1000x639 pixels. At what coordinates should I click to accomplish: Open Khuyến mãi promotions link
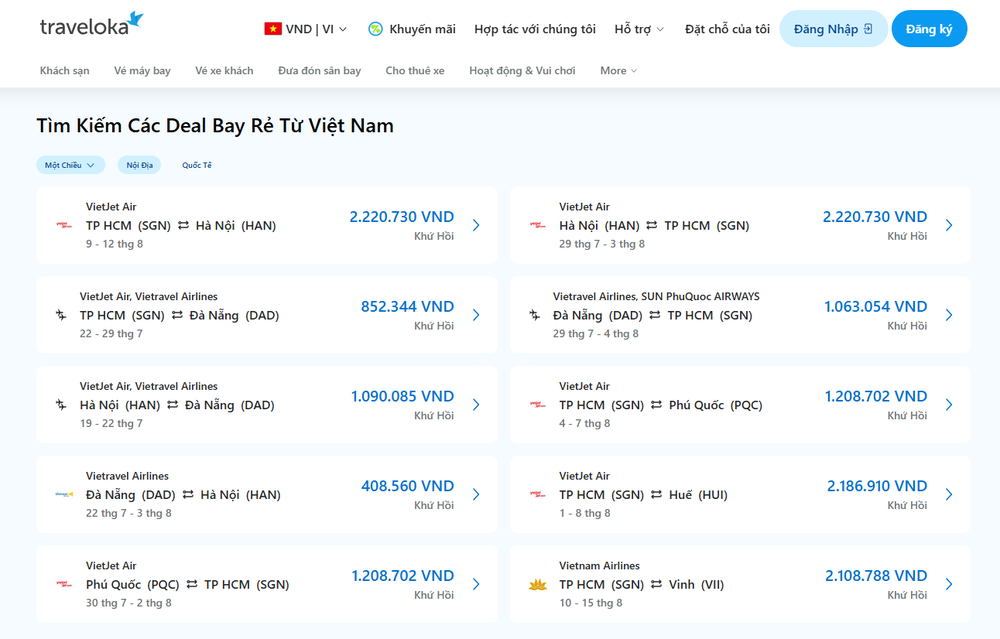pos(412,29)
